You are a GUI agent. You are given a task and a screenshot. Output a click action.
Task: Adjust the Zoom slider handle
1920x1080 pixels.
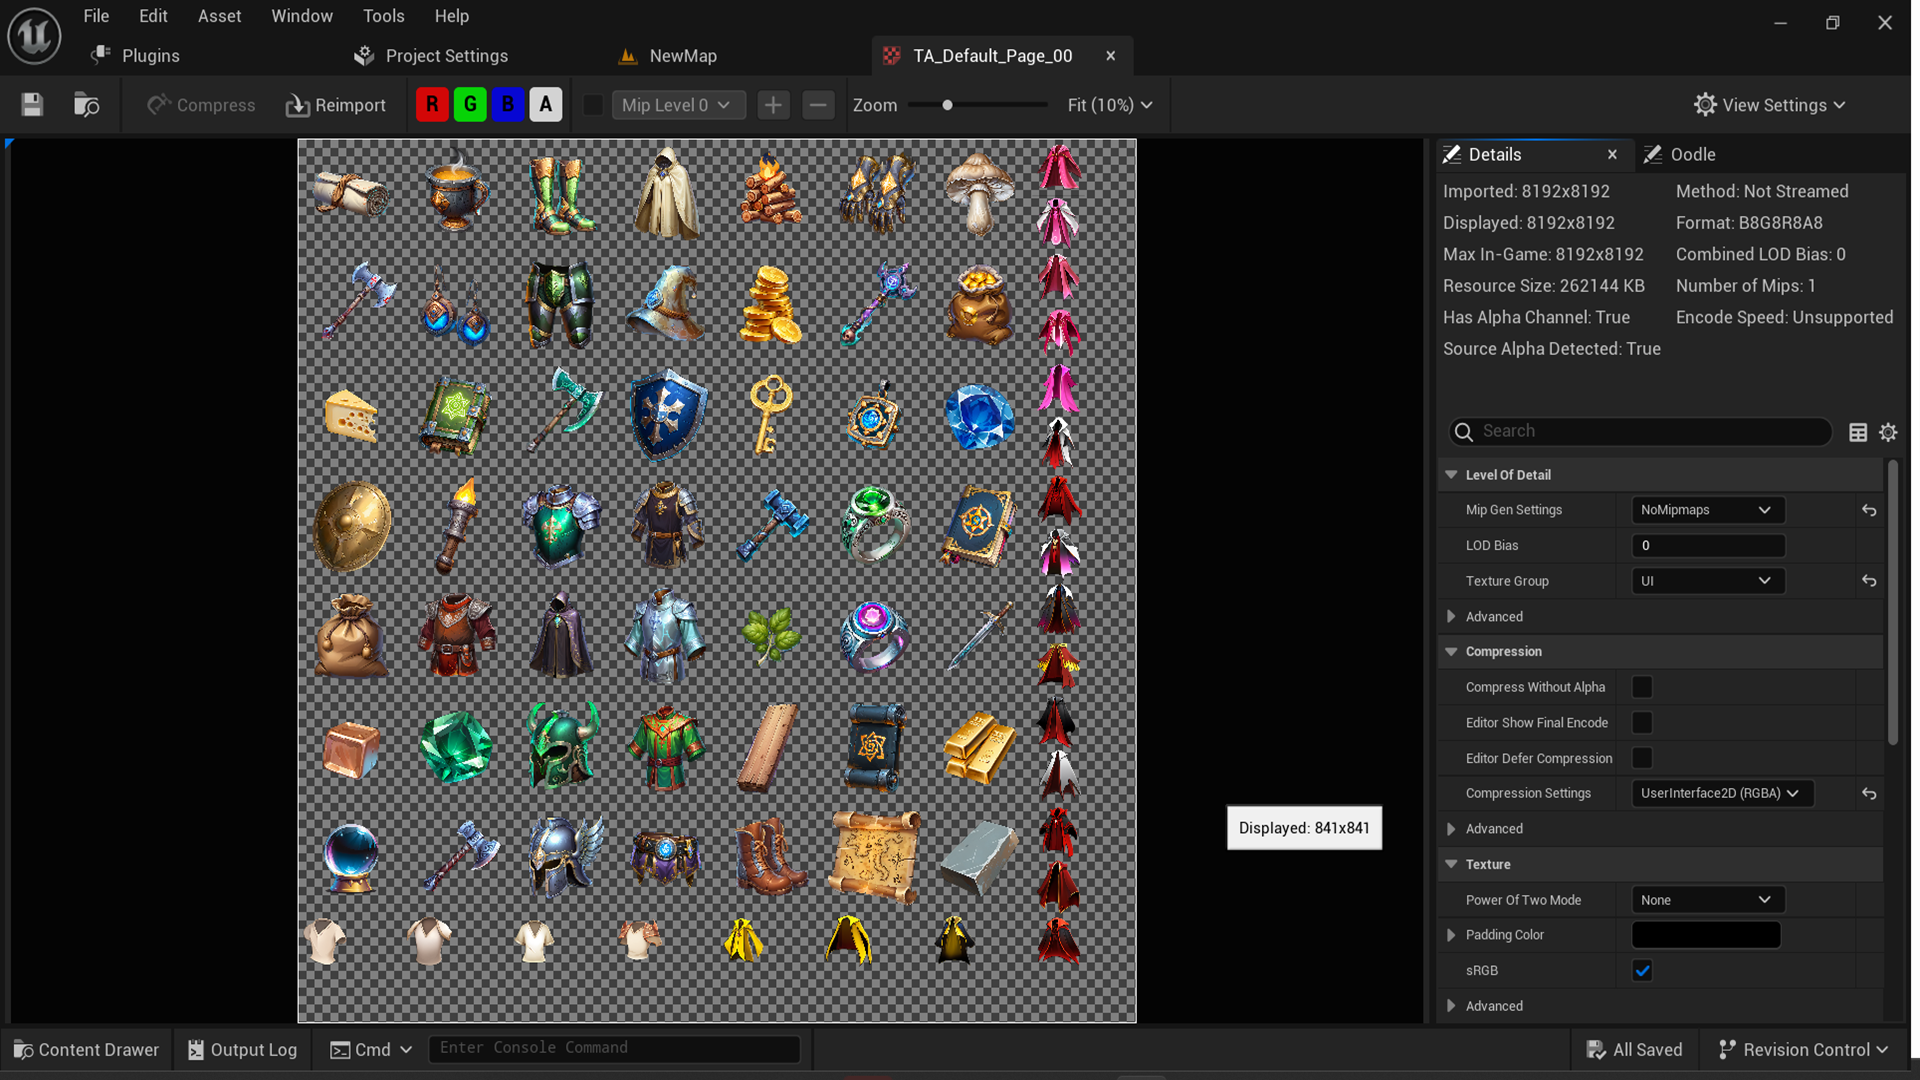click(x=947, y=105)
